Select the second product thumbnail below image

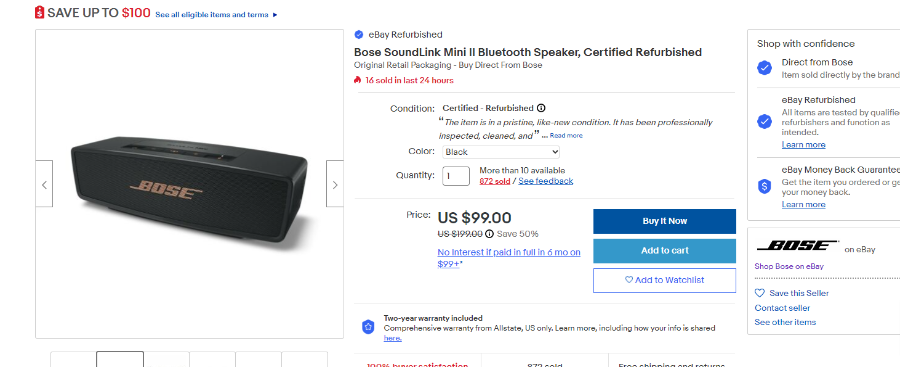[x=120, y=359]
